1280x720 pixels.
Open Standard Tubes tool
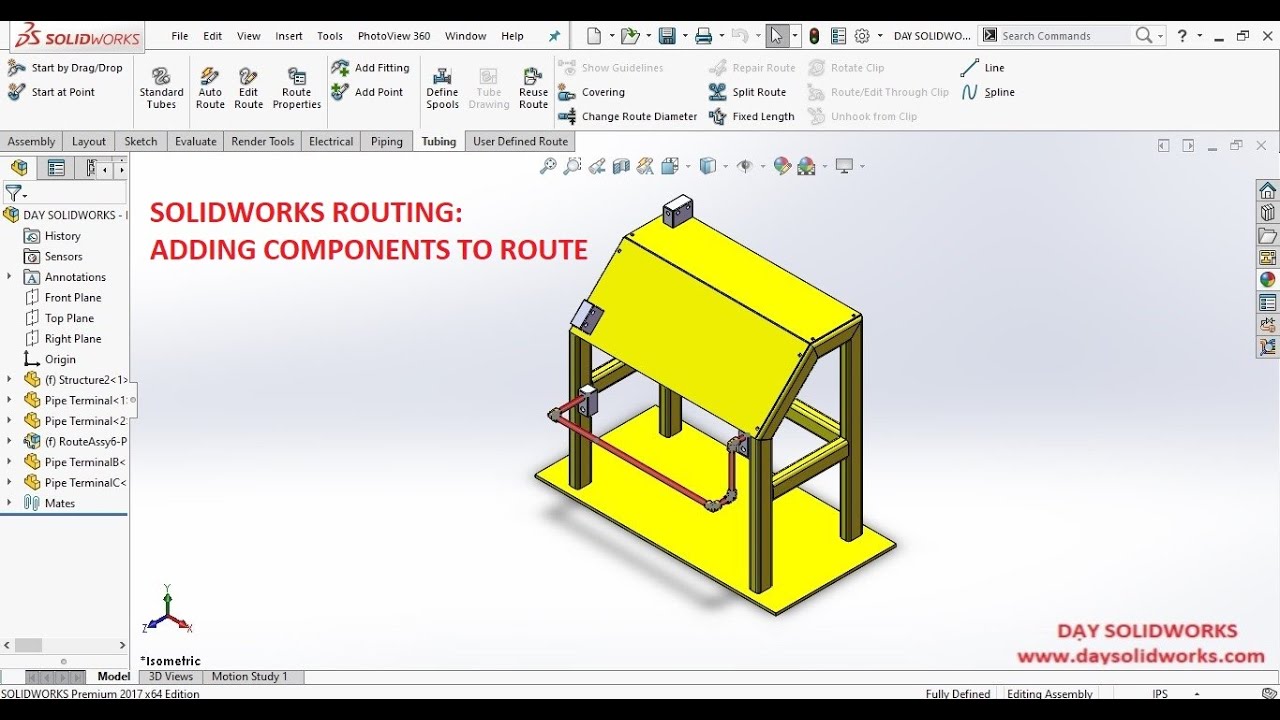[161, 88]
